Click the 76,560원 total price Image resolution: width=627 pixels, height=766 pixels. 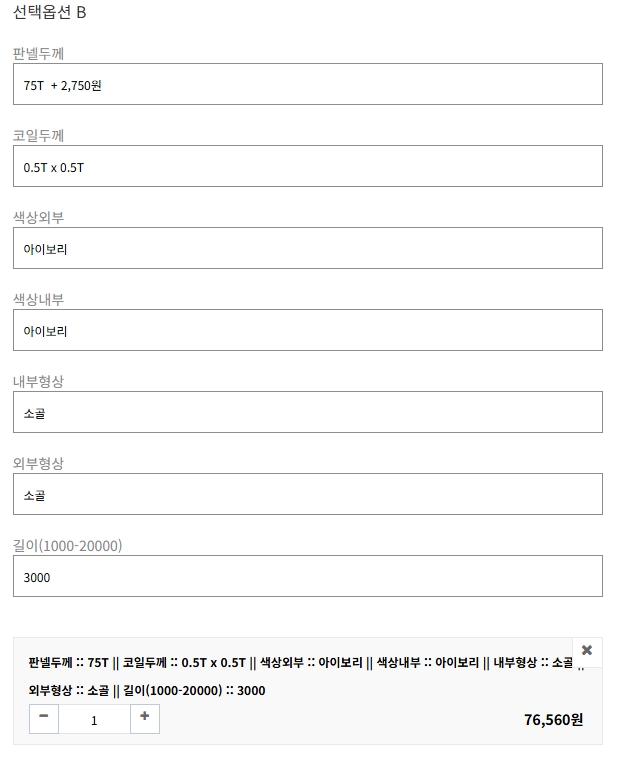(x=553, y=719)
